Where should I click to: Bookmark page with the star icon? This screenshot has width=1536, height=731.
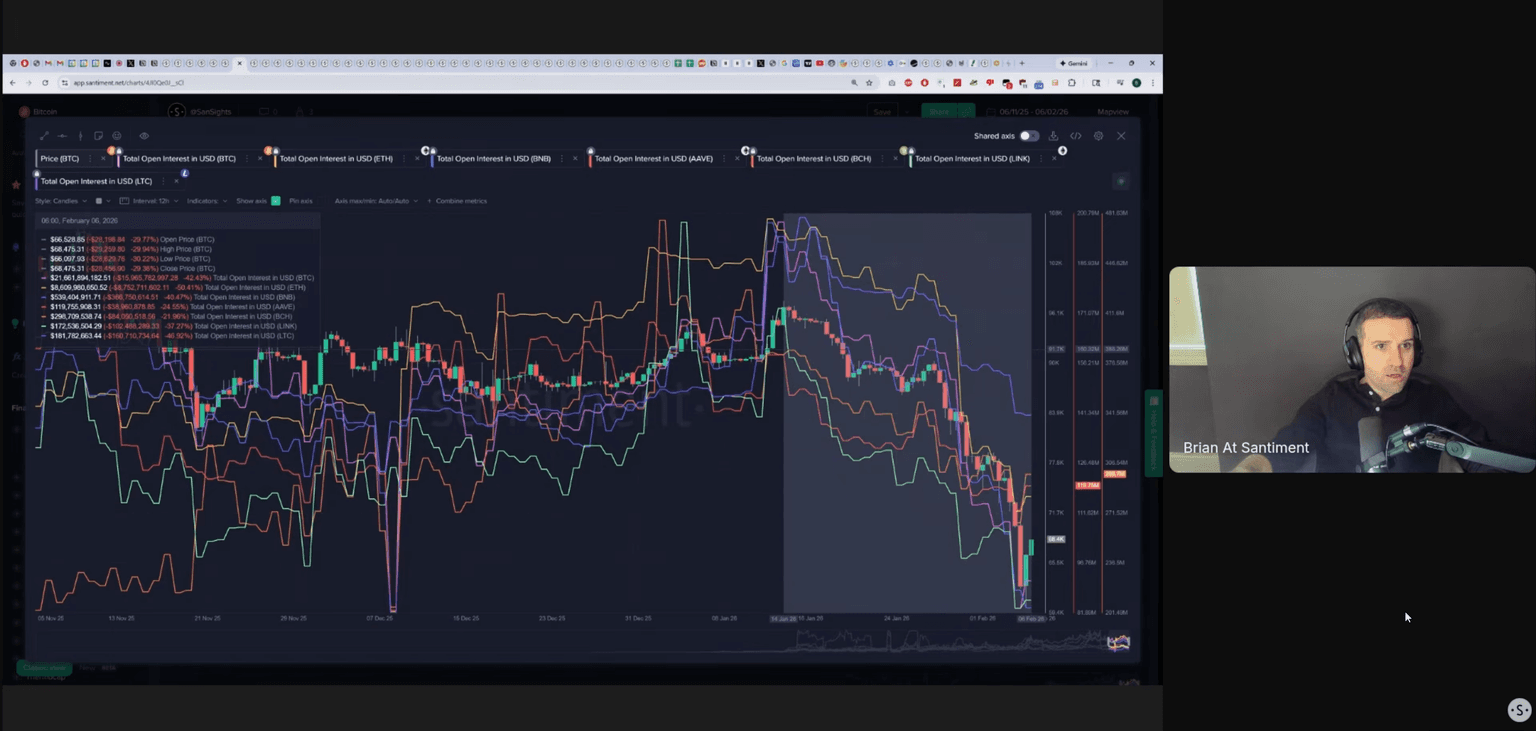(x=868, y=83)
